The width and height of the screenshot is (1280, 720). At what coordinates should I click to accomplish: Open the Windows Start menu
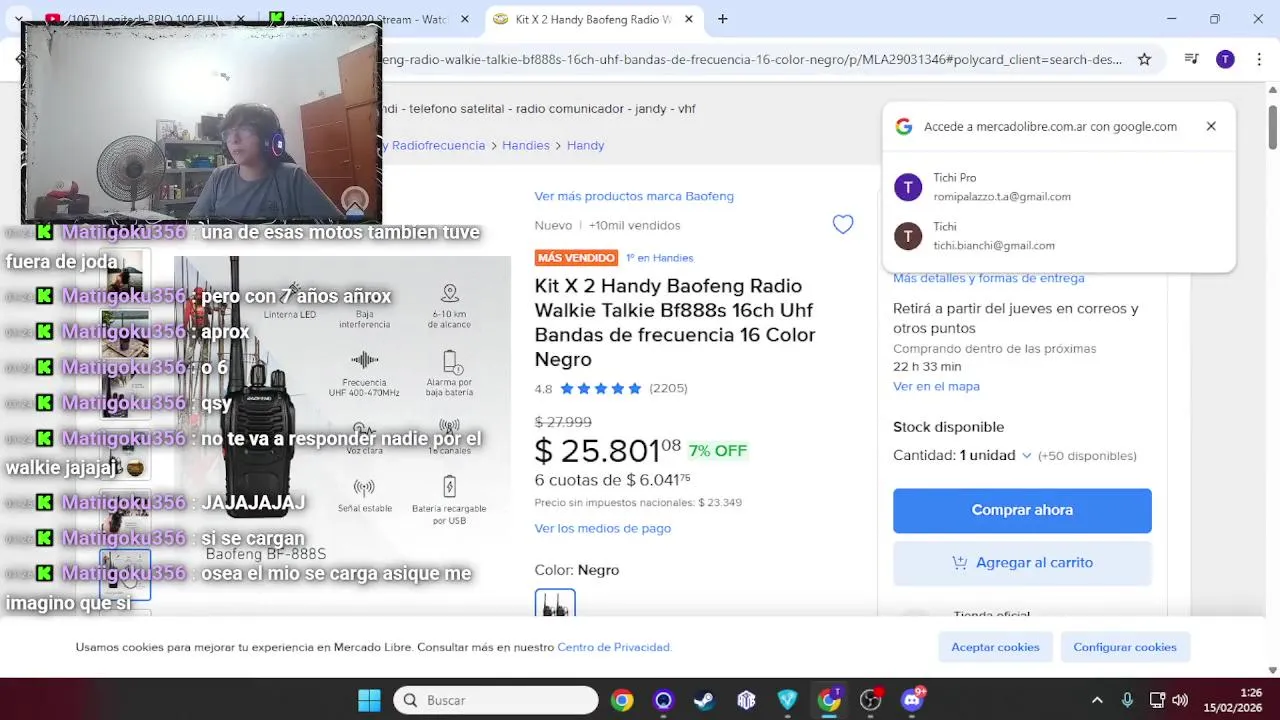[x=369, y=700]
